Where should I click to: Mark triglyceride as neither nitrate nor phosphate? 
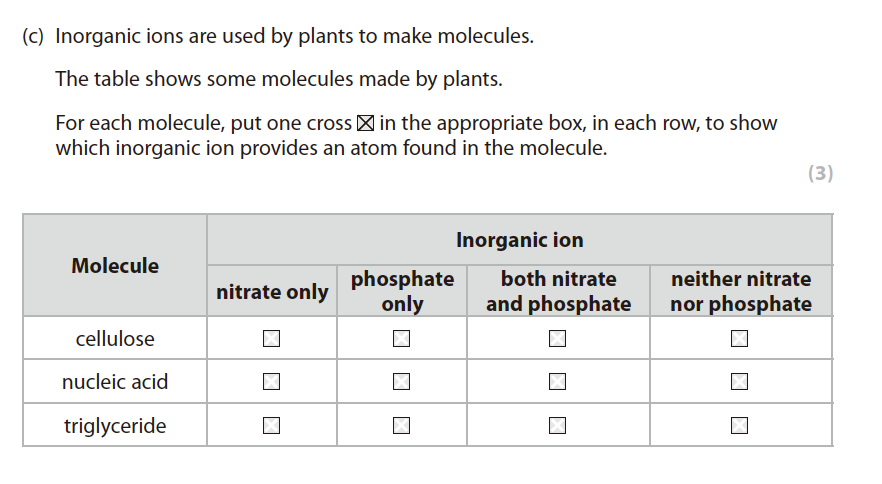[x=739, y=426]
